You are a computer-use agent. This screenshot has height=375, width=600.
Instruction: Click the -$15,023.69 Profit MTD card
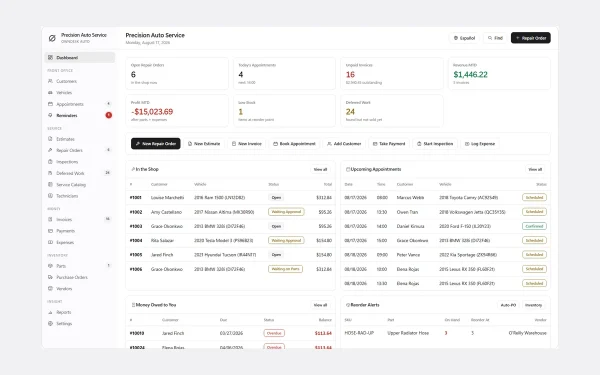point(177,111)
